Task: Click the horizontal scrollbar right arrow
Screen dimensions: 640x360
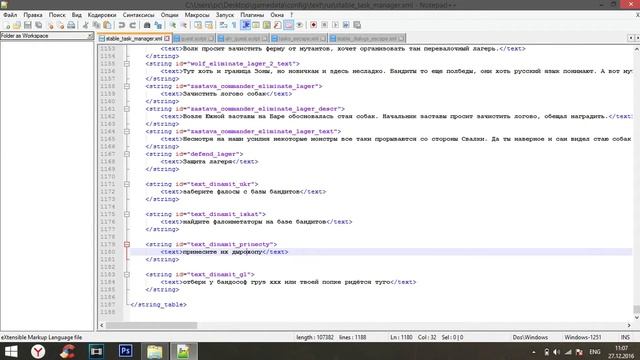Action: [x=629, y=325]
